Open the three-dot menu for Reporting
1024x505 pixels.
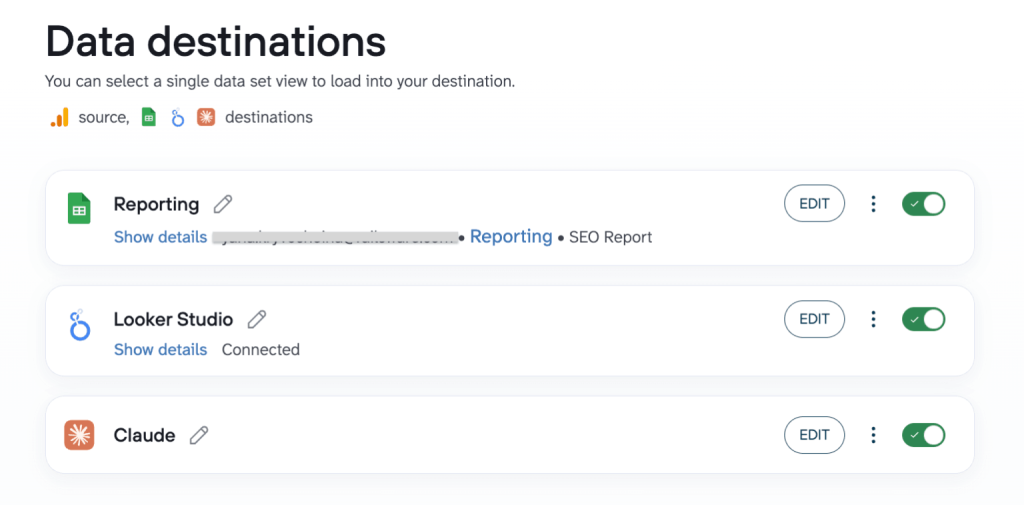click(873, 204)
